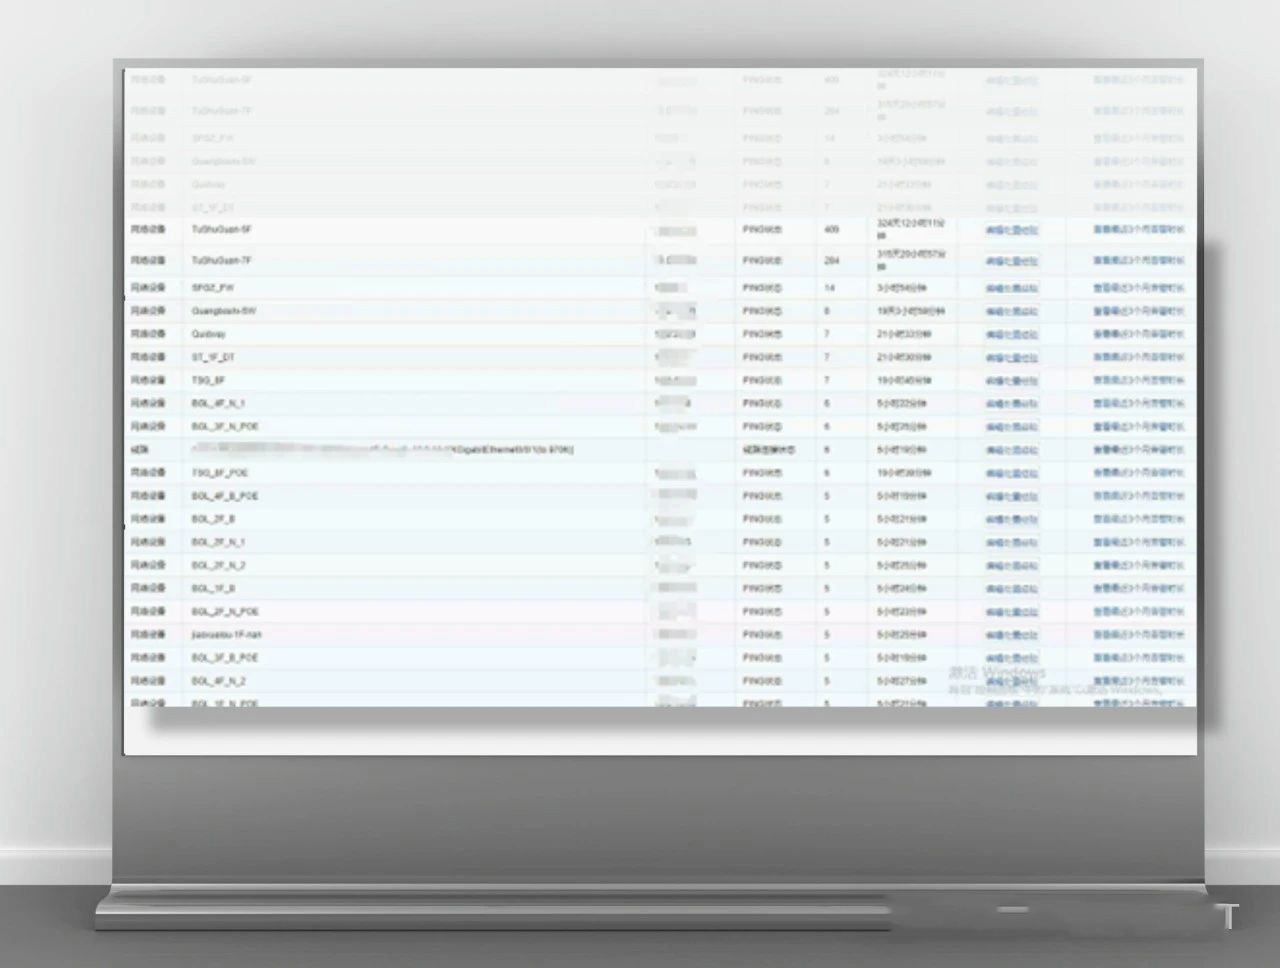Select the BOL_2F_N_POE device name
1280x968 pixels.
coord(224,611)
